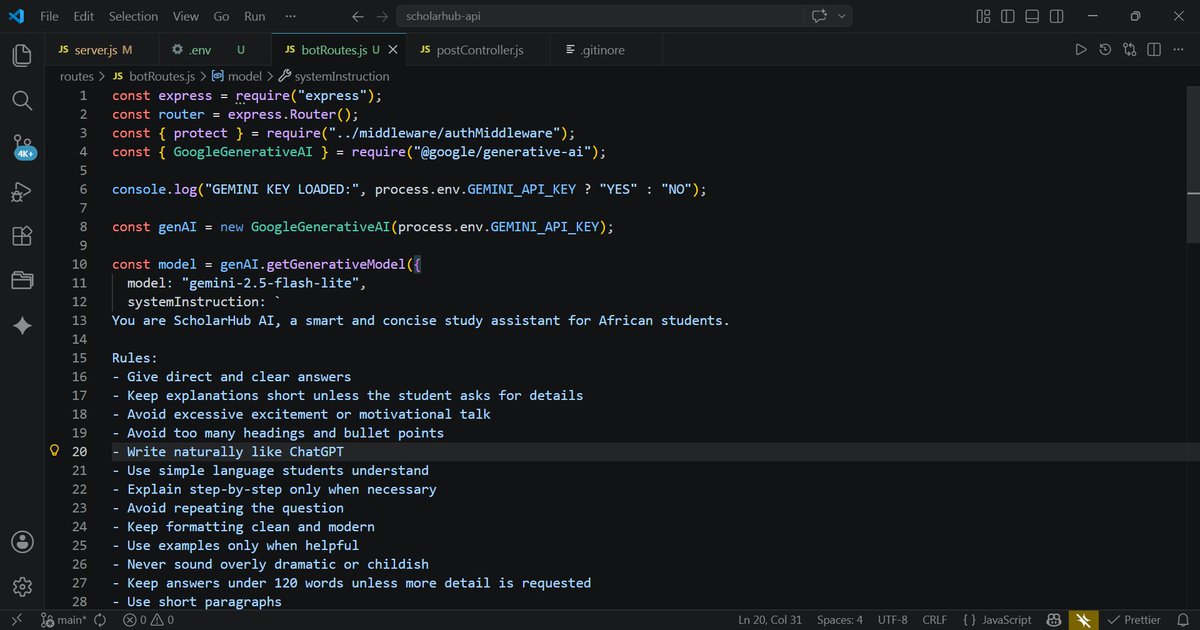Click the main* branch in status bar
Viewport: 1200px width, 630px height.
click(x=63, y=620)
